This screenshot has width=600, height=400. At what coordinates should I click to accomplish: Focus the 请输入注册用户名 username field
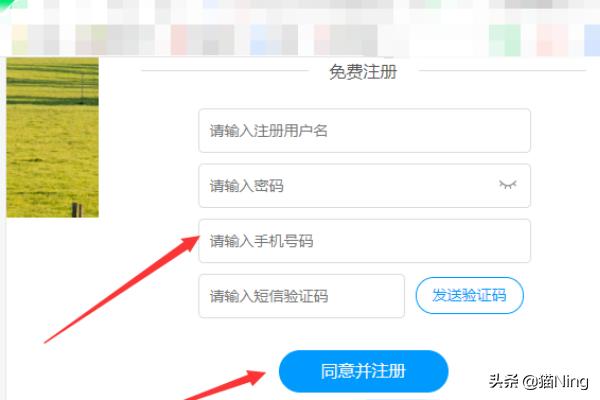click(364, 131)
